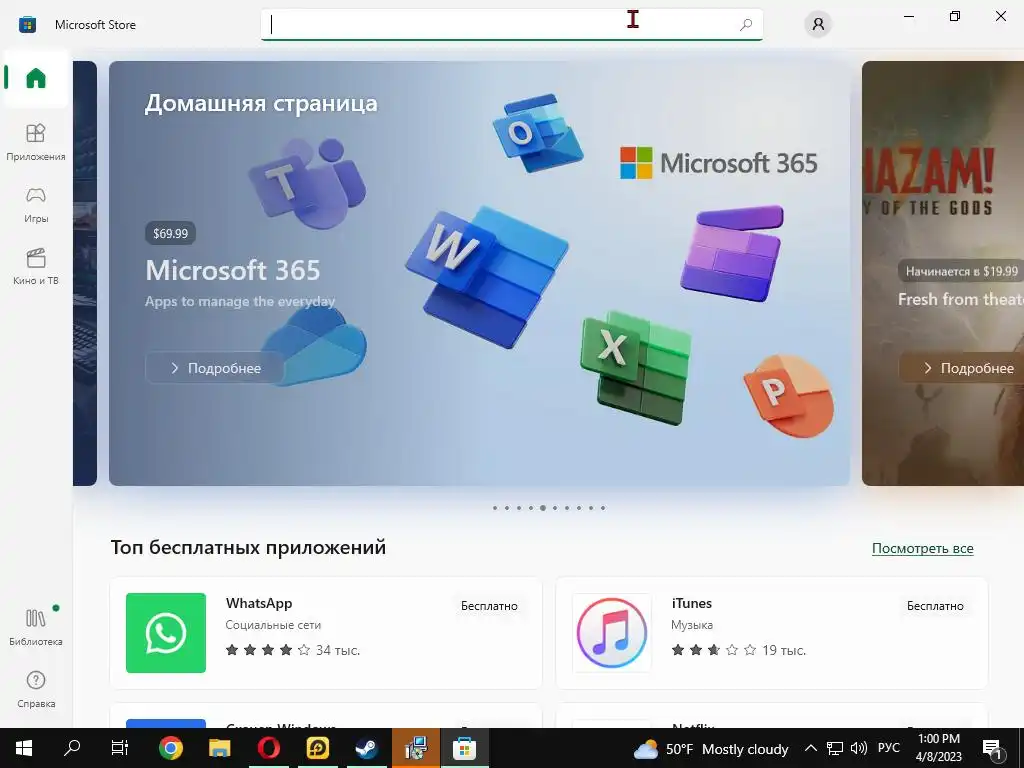This screenshot has height=768, width=1024.
Task: Open Steam from the taskbar
Action: coord(366,748)
